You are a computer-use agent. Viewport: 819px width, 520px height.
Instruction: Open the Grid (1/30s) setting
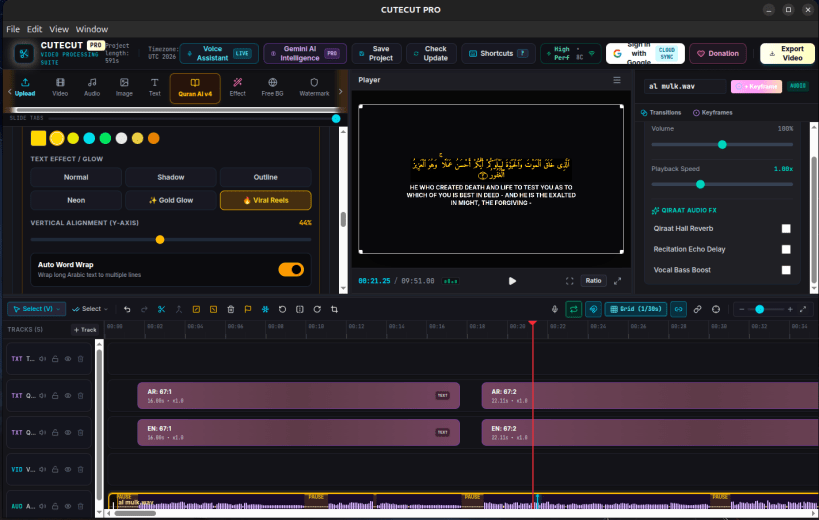coord(636,309)
